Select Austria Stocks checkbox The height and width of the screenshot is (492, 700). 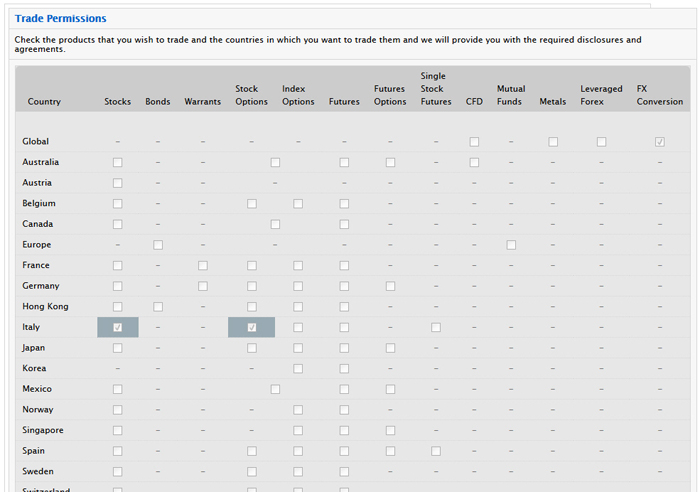(x=117, y=183)
